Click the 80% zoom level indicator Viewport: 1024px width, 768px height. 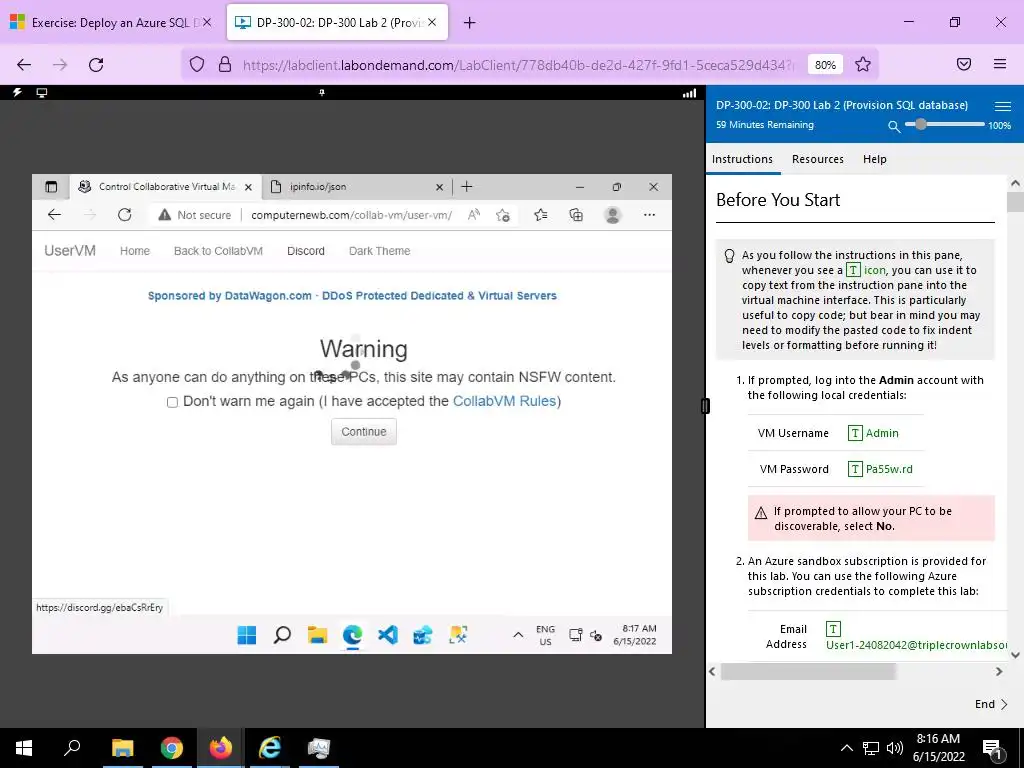(825, 65)
